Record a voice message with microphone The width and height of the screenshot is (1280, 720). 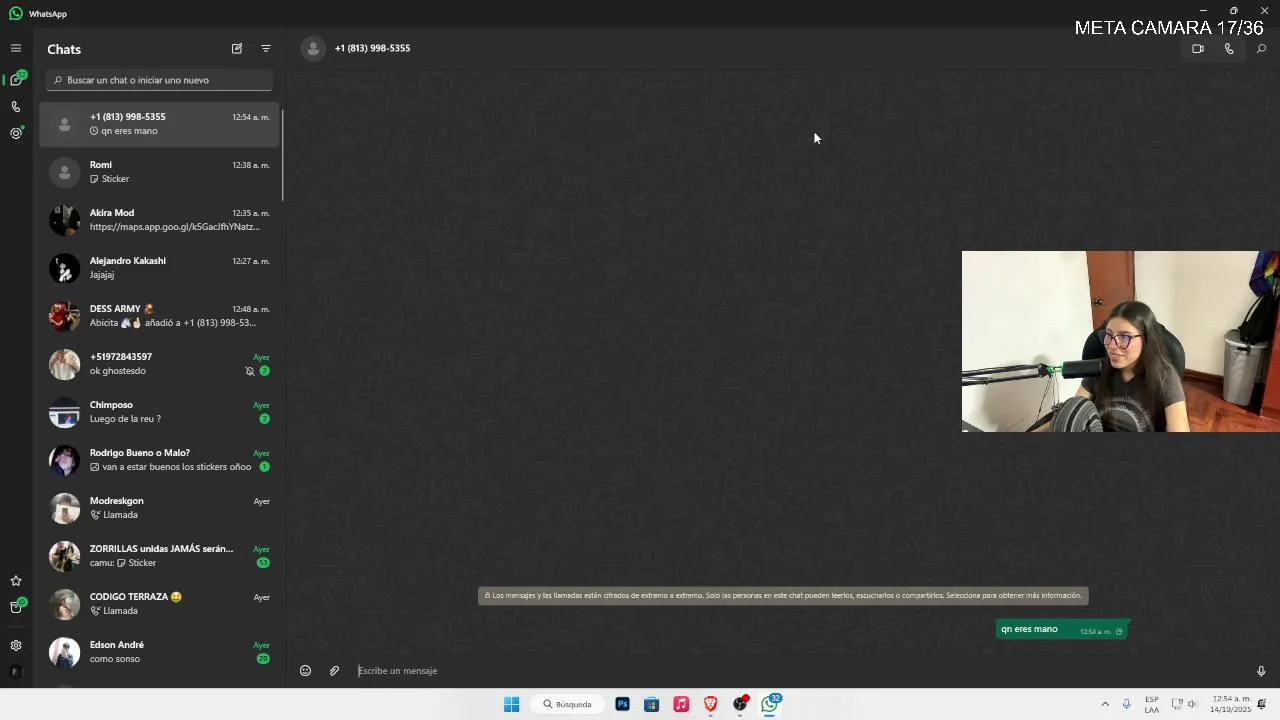pos(1261,671)
